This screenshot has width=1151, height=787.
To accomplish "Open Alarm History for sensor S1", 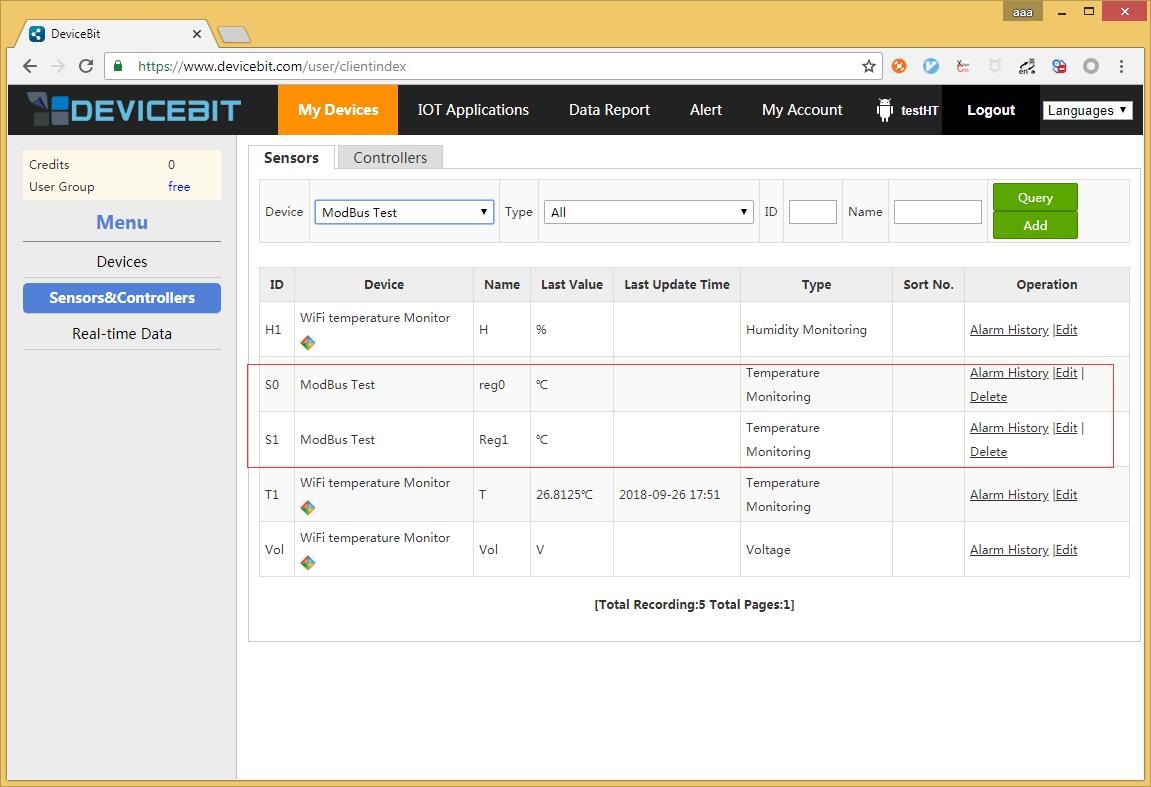I will [1009, 427].
